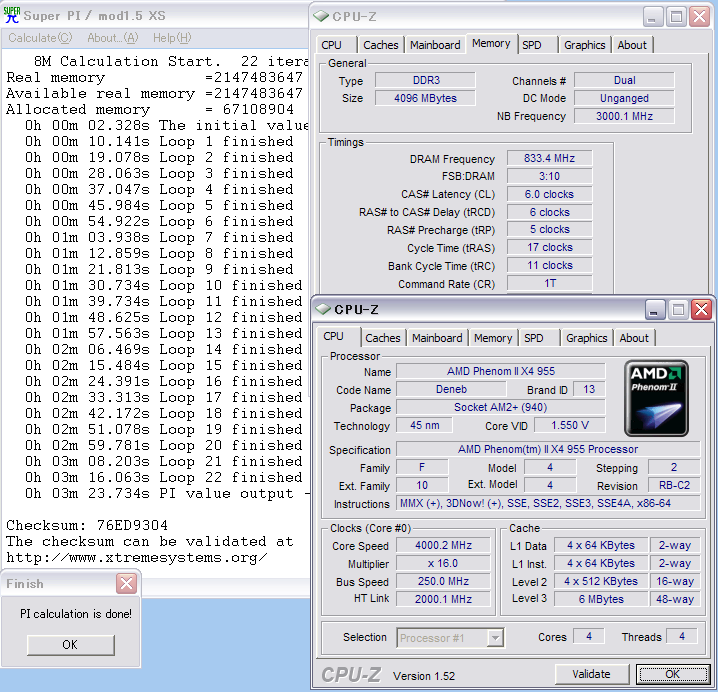Switch to Memory tab in lower CPU-Z
Screen dimensions: 718x692
coord(493,338)
